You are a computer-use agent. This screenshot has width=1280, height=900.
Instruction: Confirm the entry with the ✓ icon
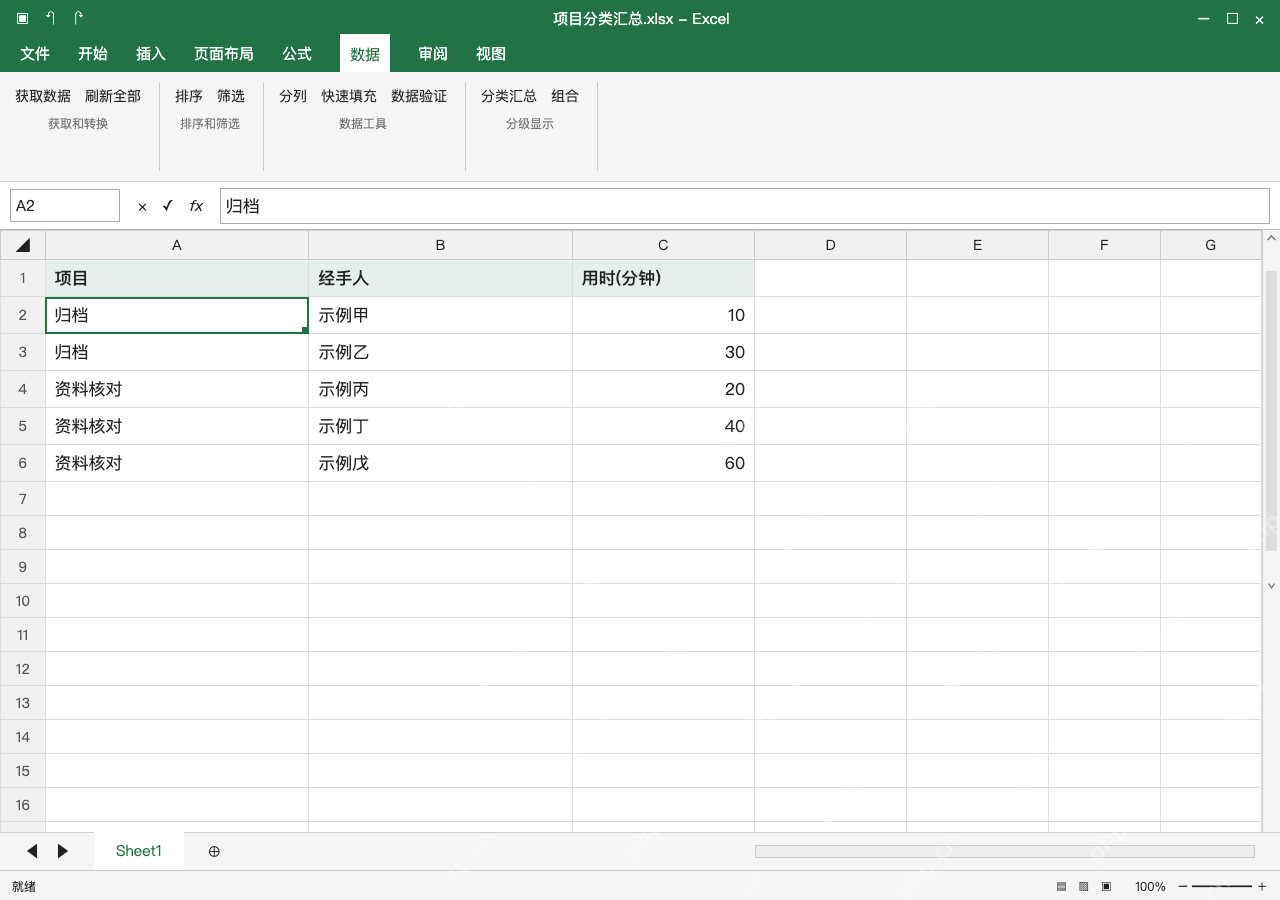[x=167, y=206]
